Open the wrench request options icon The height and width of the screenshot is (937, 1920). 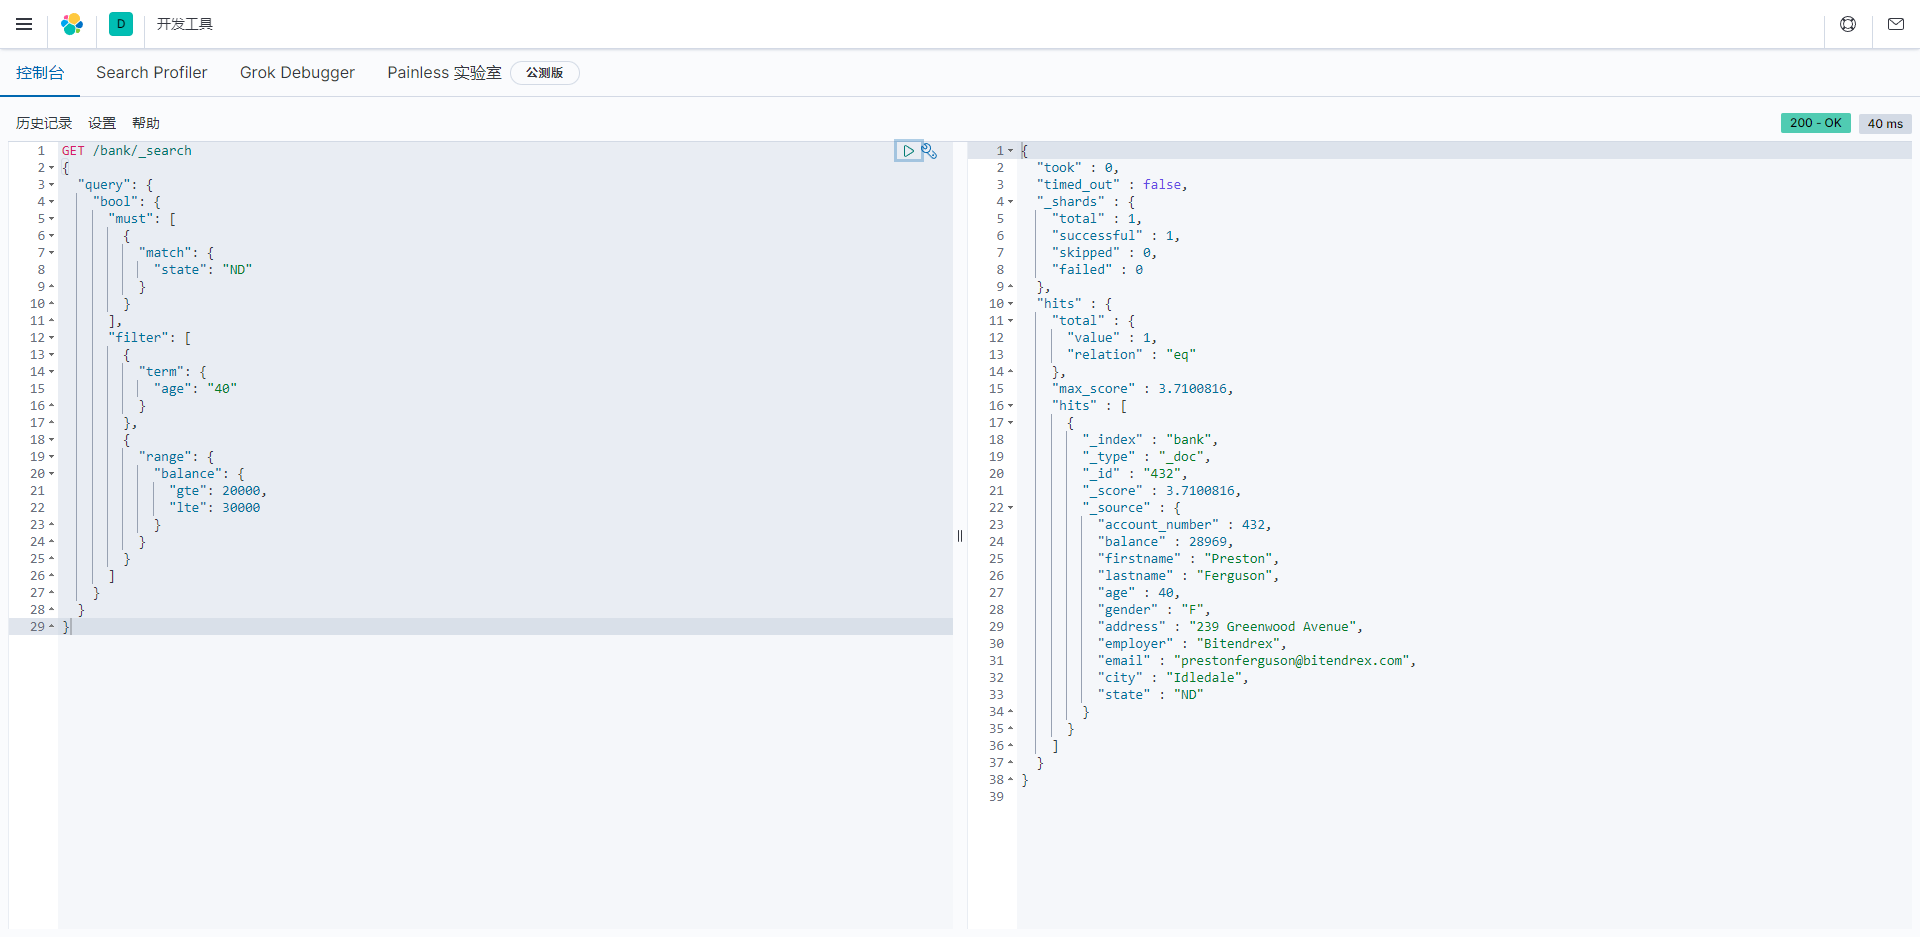pos(930,151)
